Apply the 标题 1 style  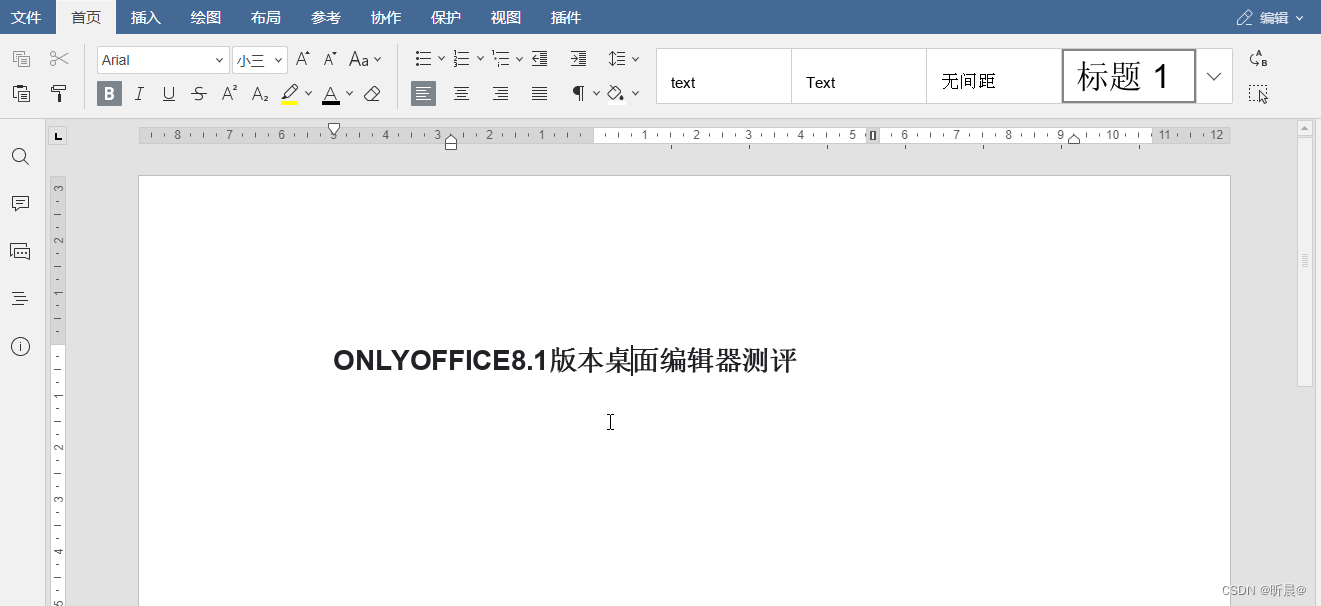point(1129,76)
